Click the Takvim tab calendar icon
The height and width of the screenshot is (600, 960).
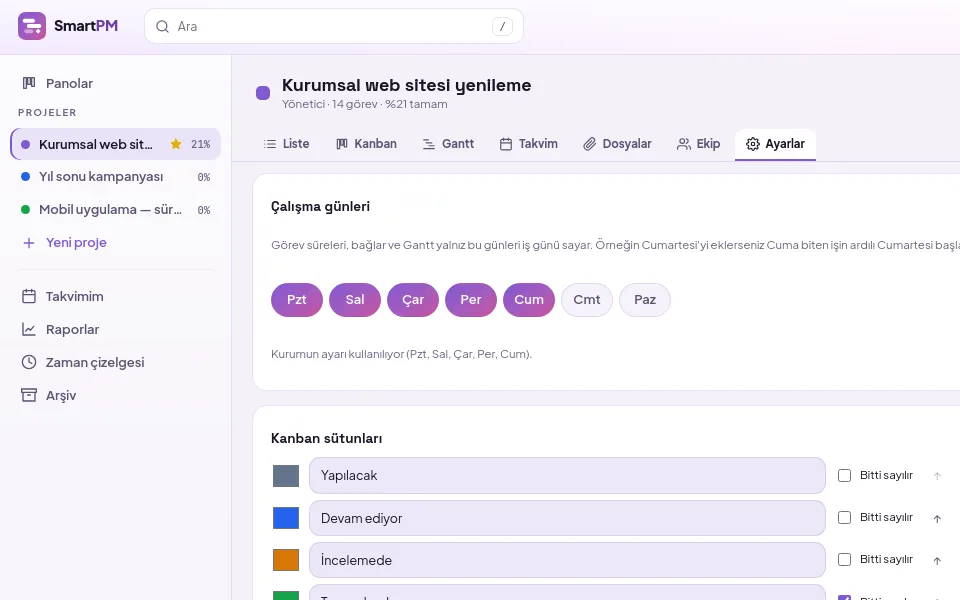click(x=506, y=144)
